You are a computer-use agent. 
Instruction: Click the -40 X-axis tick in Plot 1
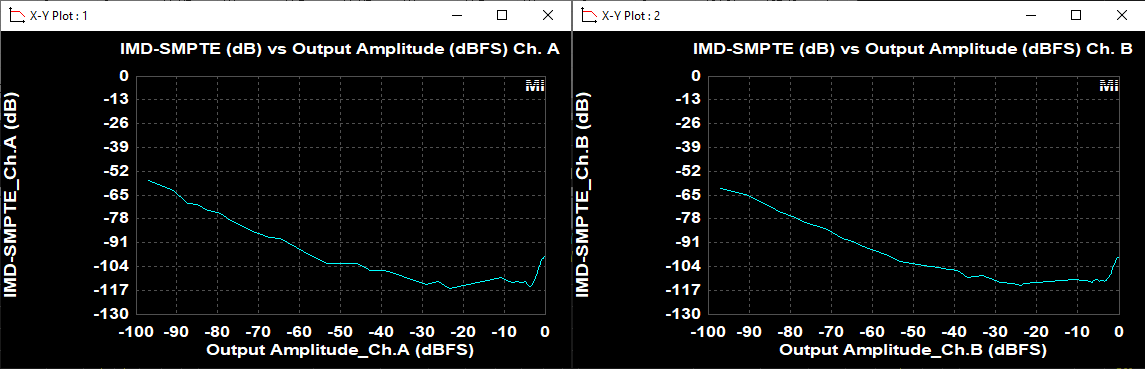[382, 331]
